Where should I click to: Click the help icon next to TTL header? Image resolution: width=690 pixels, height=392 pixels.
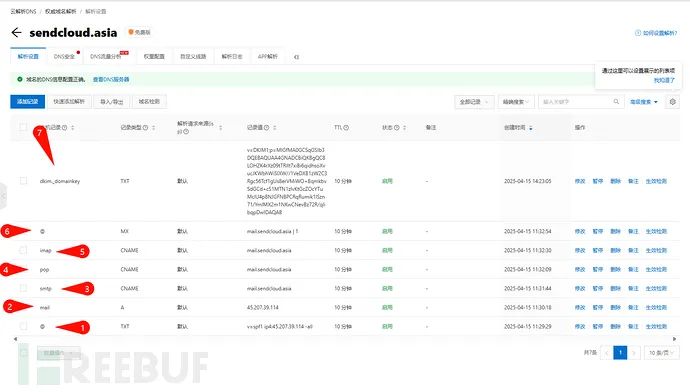346,128
